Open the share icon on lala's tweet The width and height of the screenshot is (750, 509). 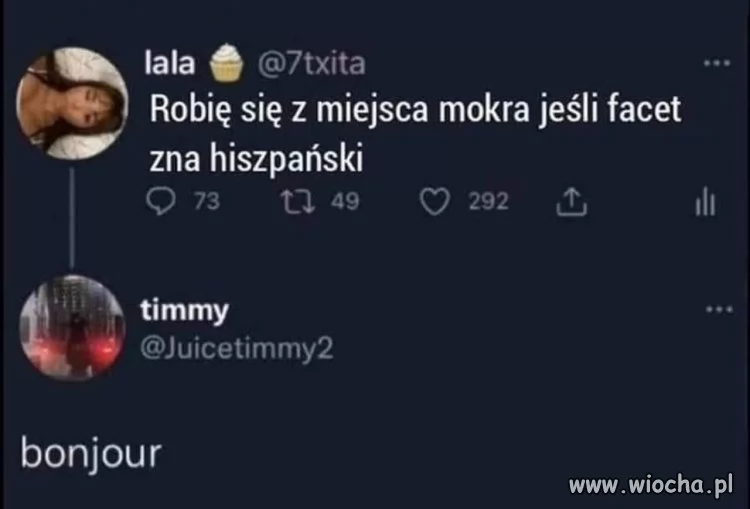[571, 202]
